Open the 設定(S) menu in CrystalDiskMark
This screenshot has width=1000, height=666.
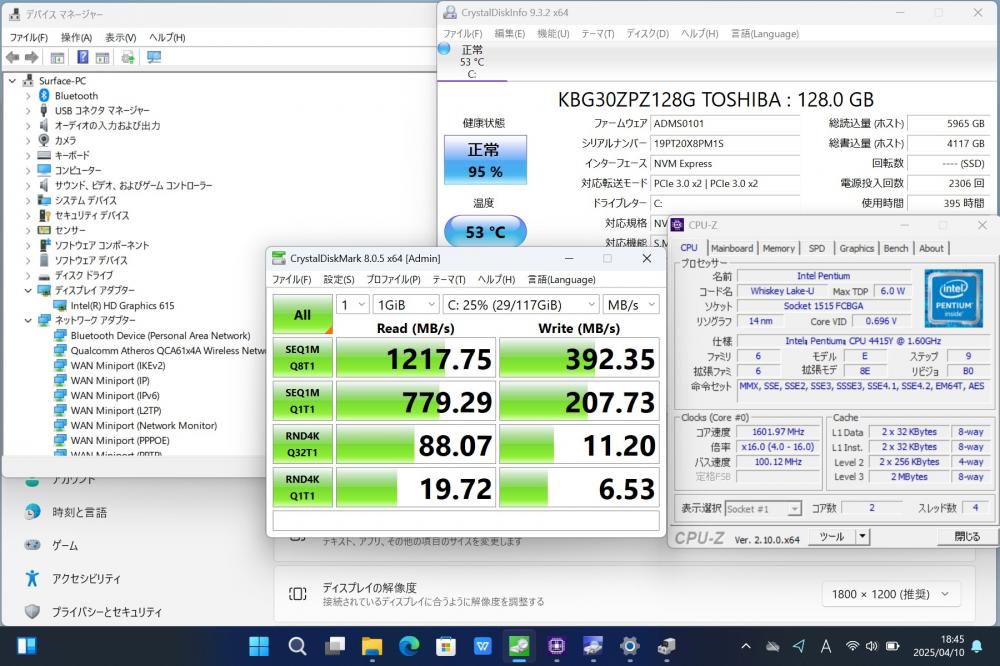point(339,279)
